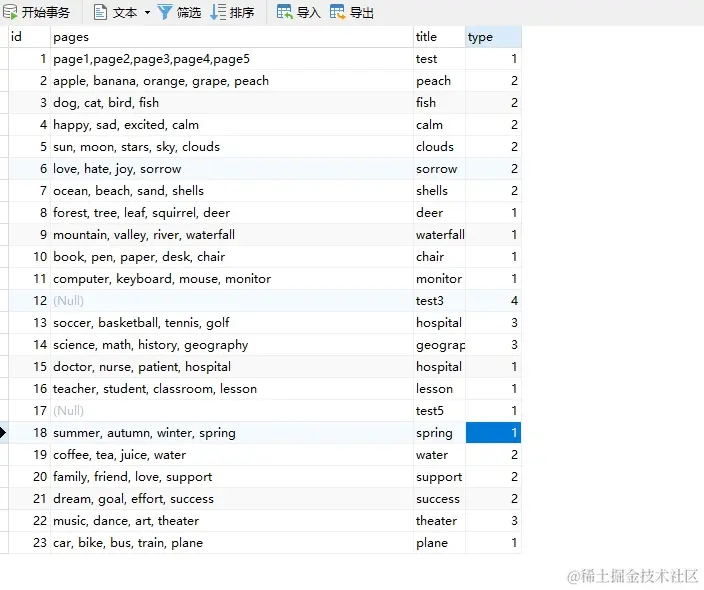Click the id cell '1' in first row
Screen dimensions: 704x590
(29, 59)
